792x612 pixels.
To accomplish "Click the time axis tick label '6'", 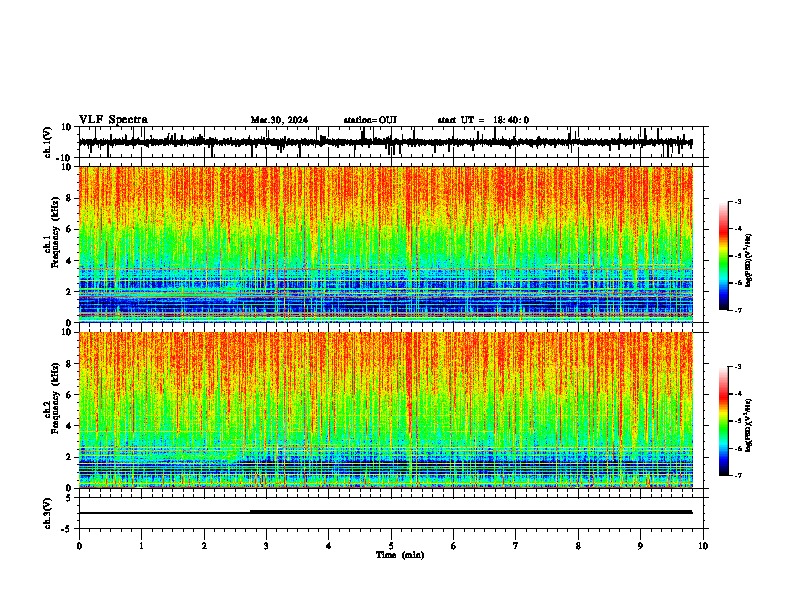I will pos(454,546).
